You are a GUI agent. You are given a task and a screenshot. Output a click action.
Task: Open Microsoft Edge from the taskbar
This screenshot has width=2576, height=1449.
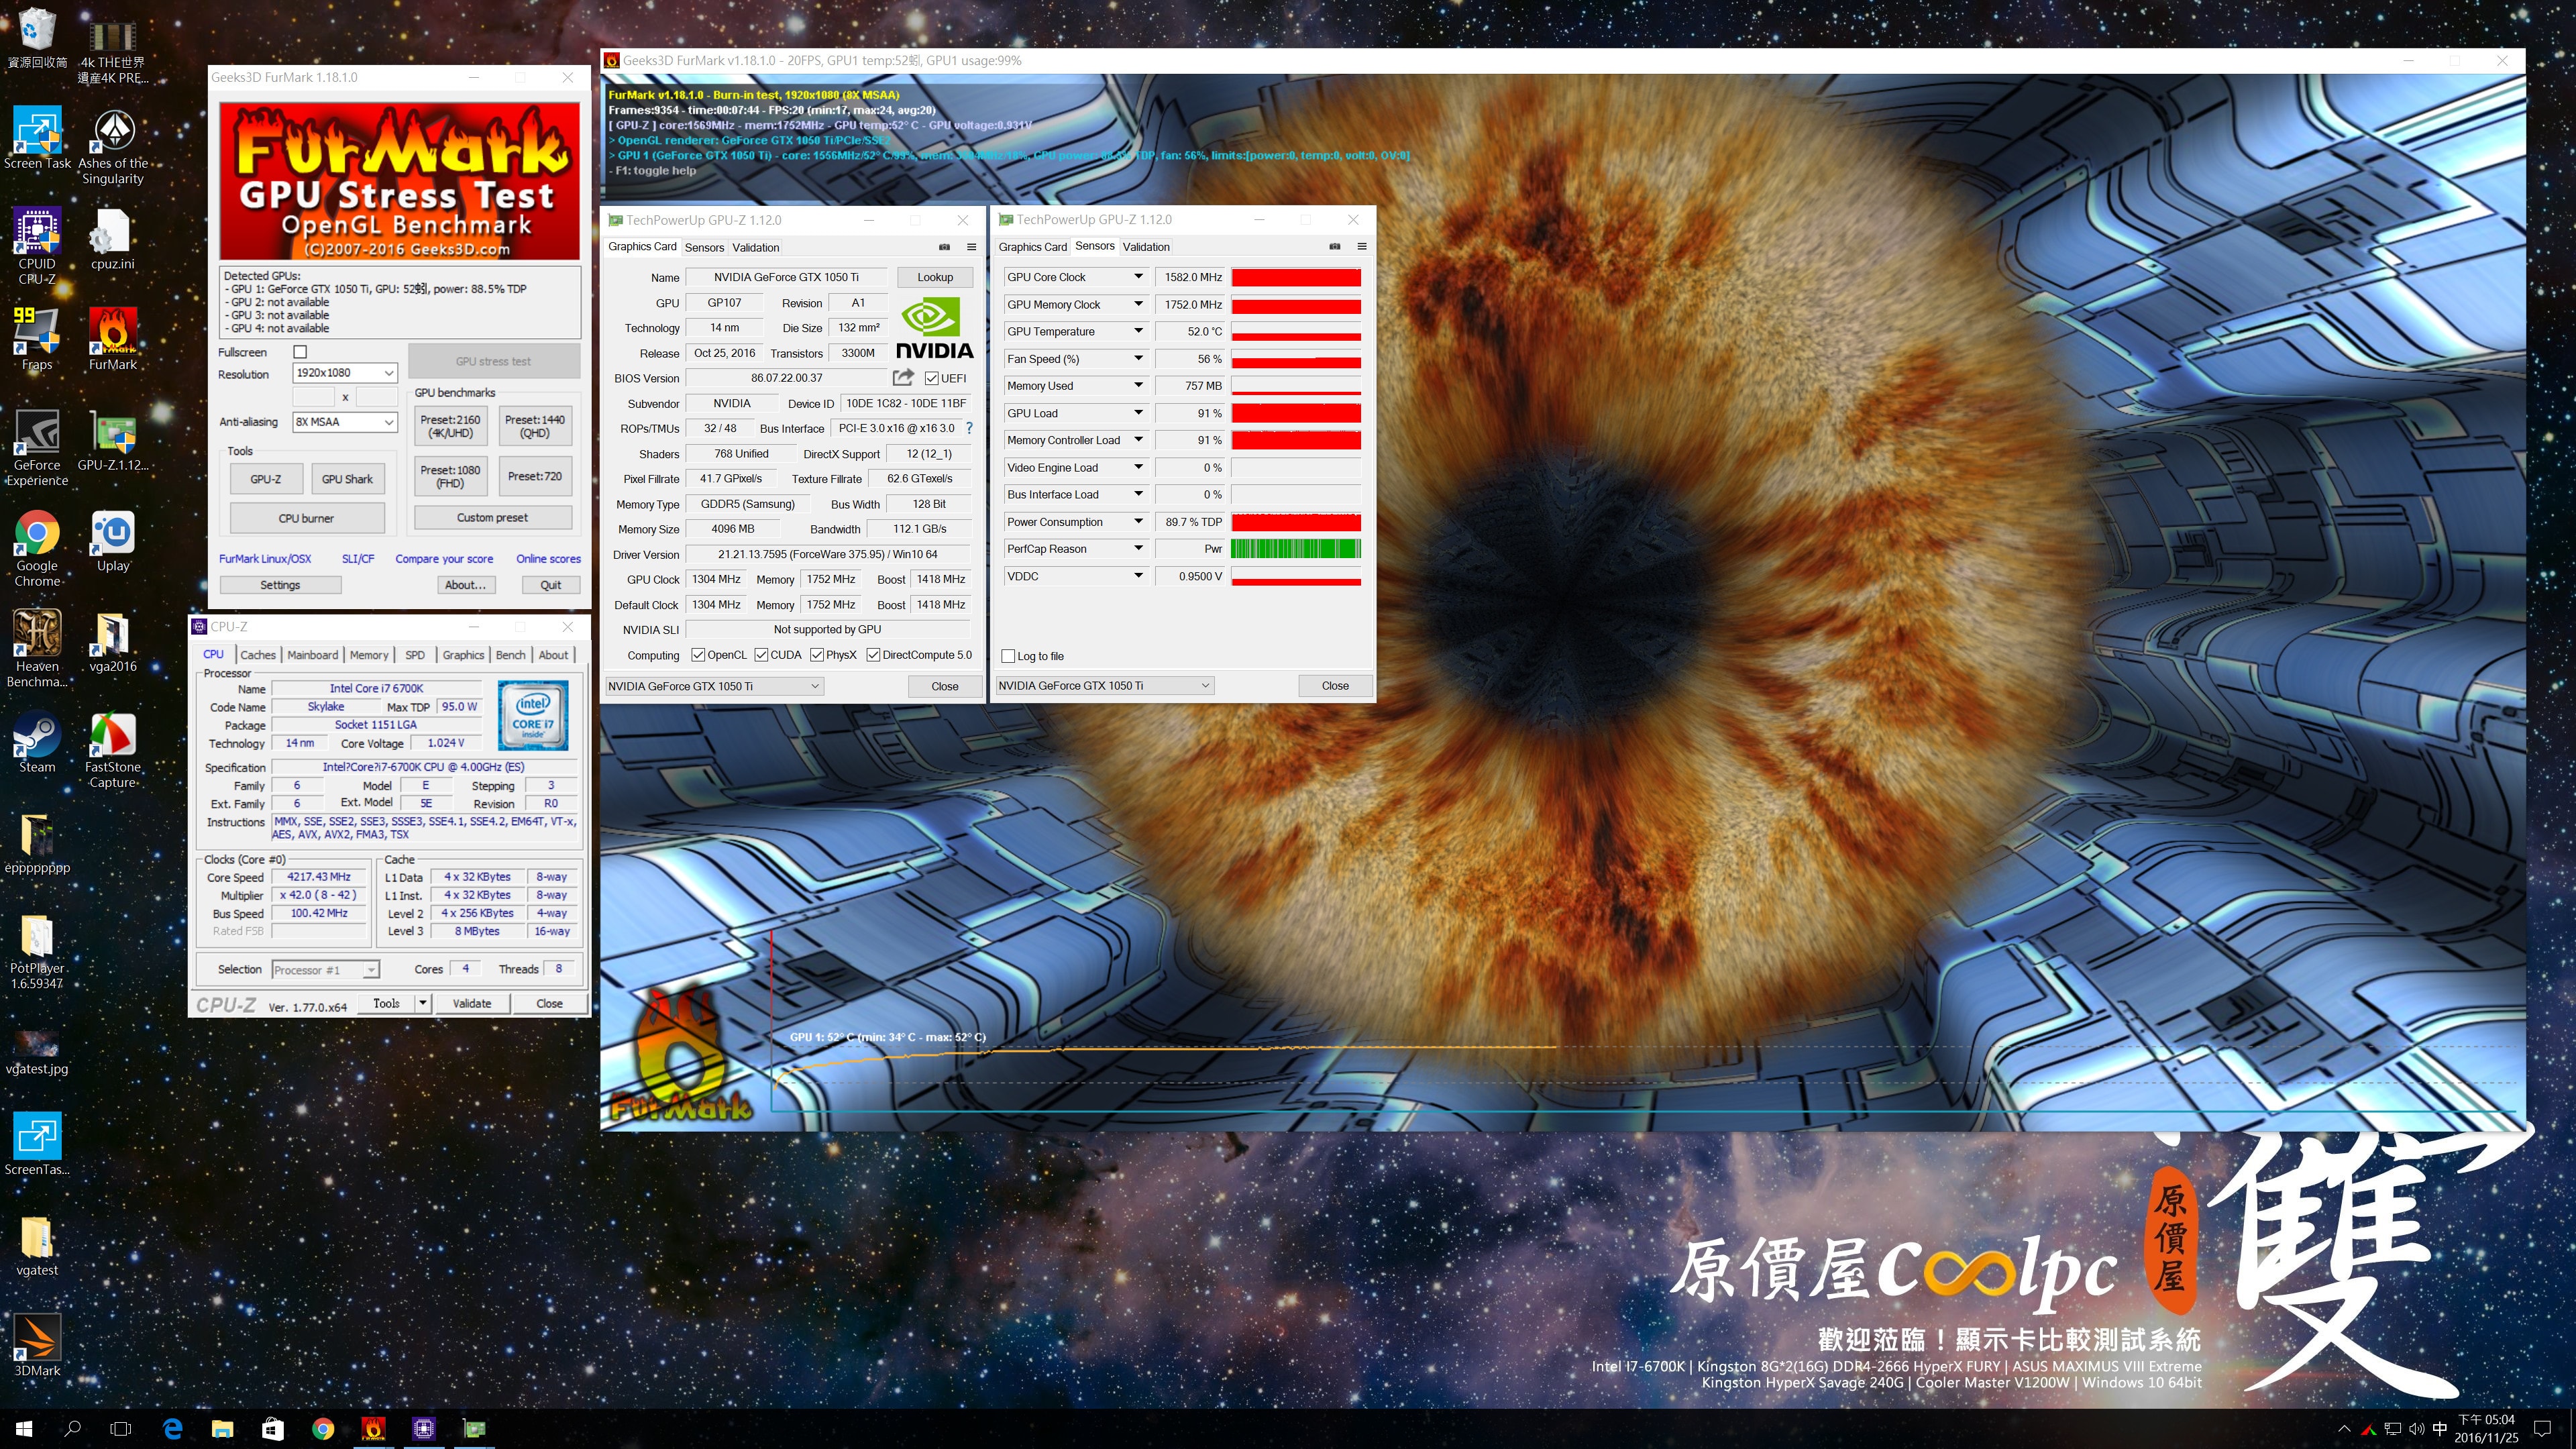coord(172,1428)
